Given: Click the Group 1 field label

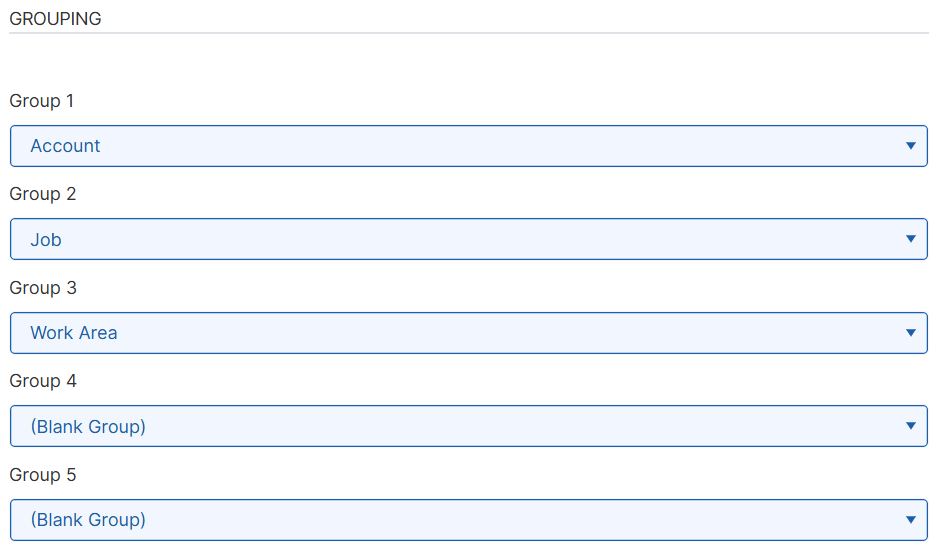Looking at the screenshot, I should (x=42, y=101).
